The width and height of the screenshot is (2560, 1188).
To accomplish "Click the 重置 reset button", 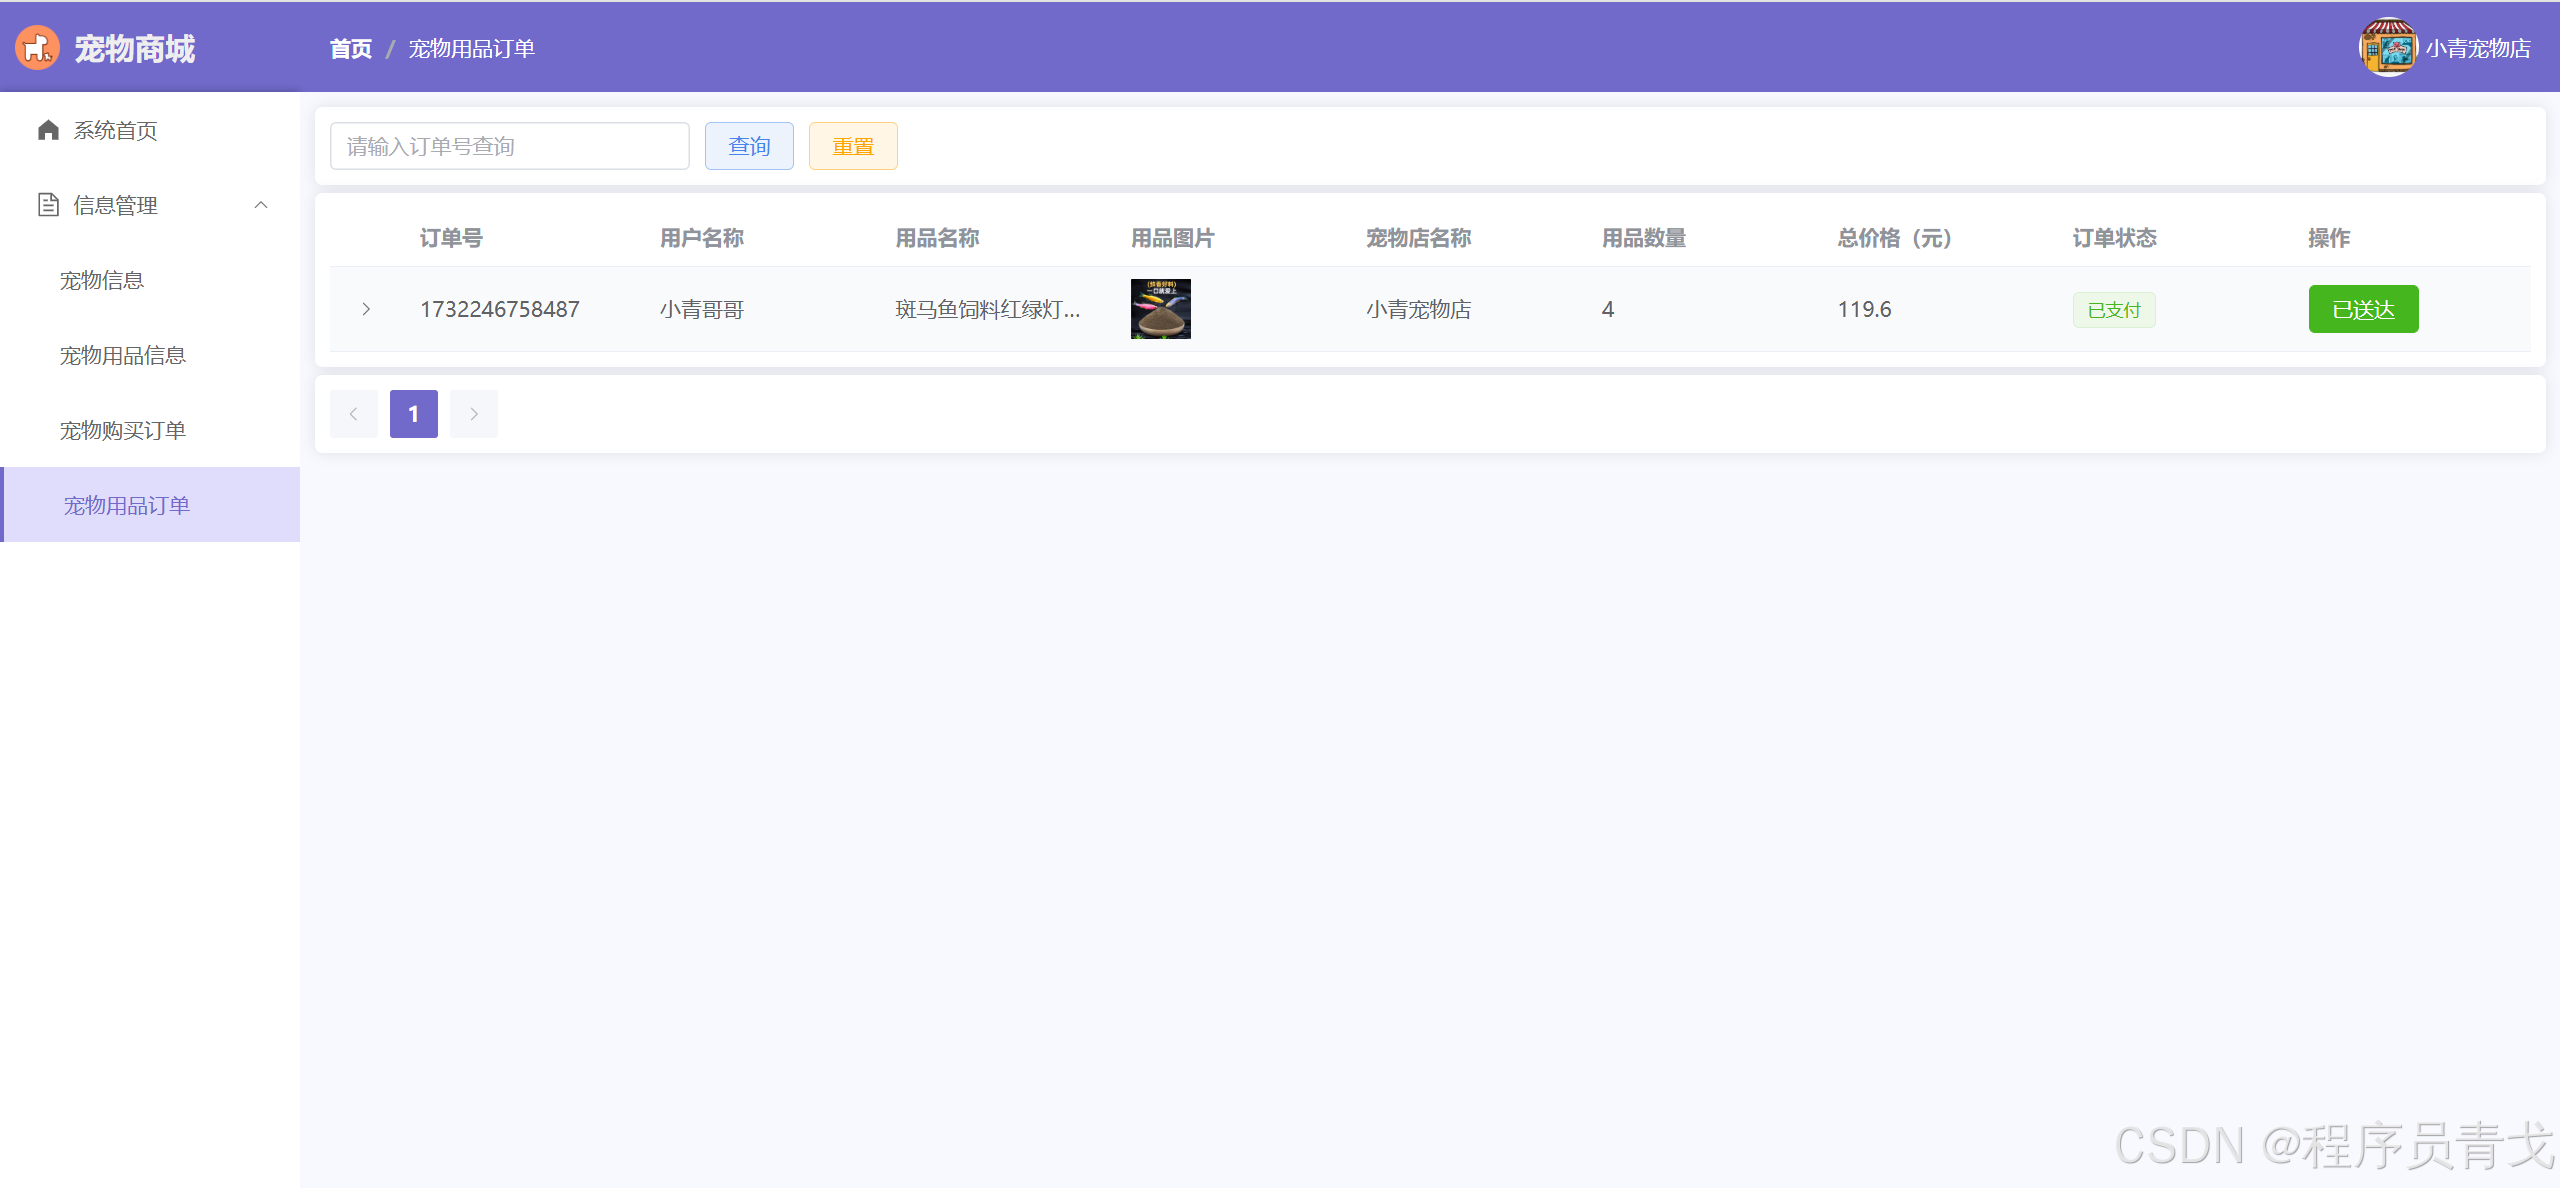I will click(852, 146).
